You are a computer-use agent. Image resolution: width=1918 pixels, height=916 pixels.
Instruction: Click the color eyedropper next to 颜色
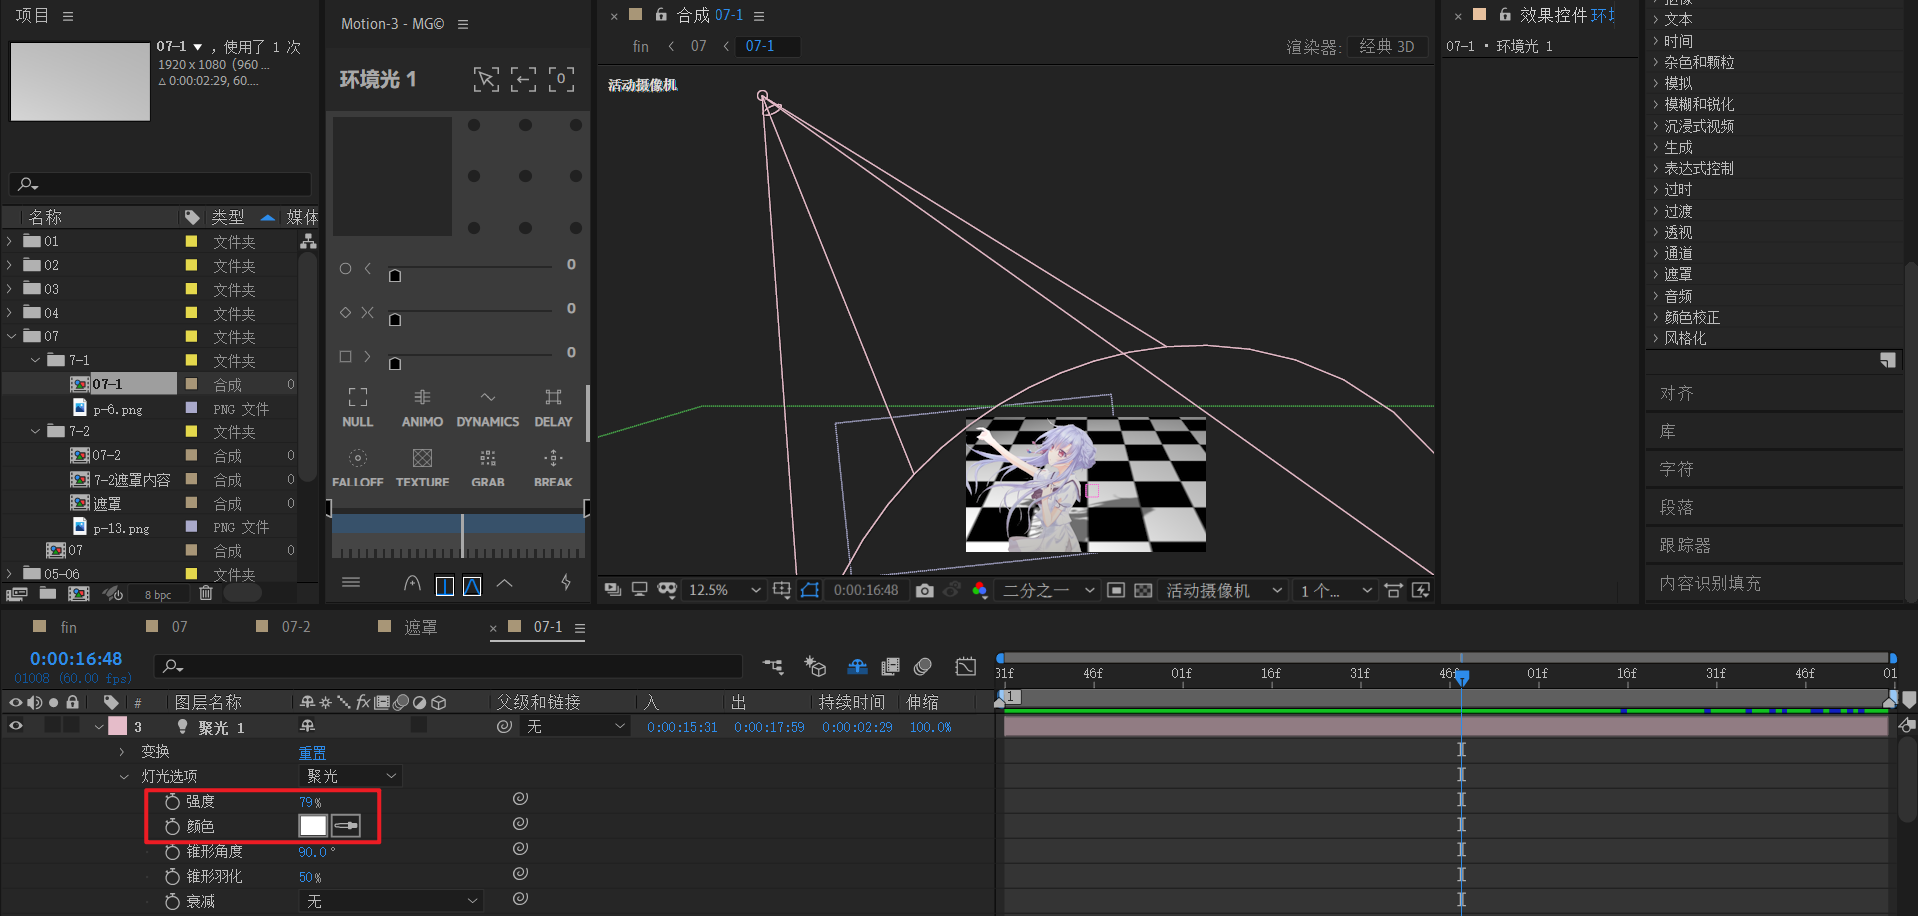(346, 826)
